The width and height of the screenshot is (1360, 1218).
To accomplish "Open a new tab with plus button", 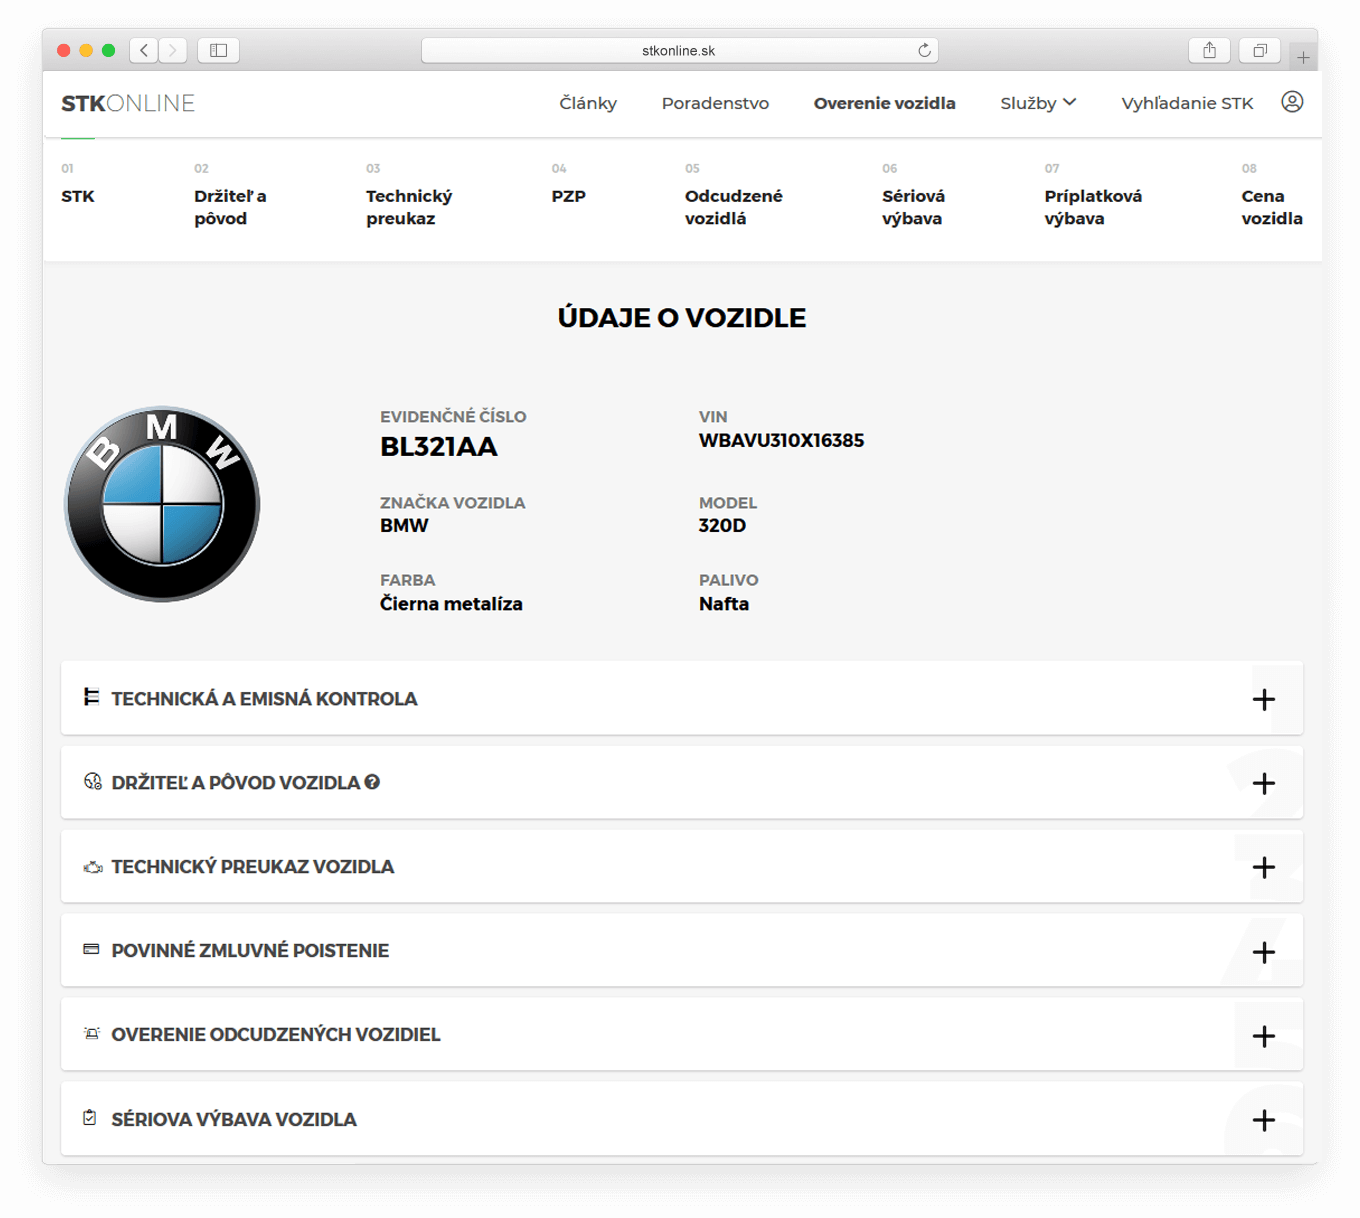I will click(x=1303, y=57).
